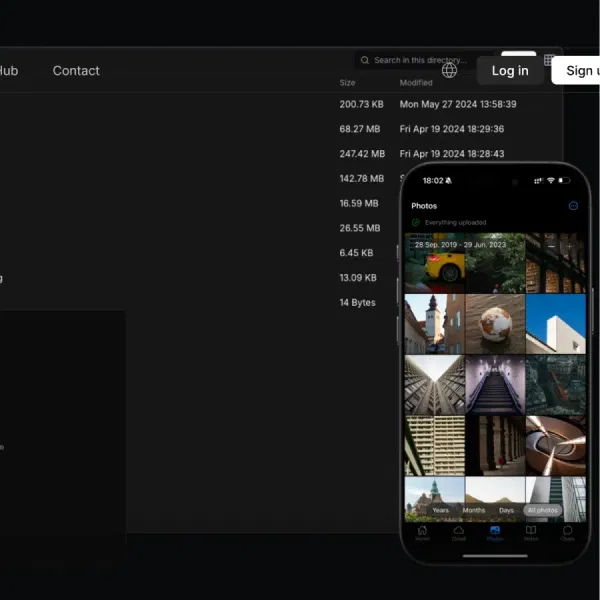Screen dimensions: 600x600
Task: Click the Sign up button
Action: 576,71
